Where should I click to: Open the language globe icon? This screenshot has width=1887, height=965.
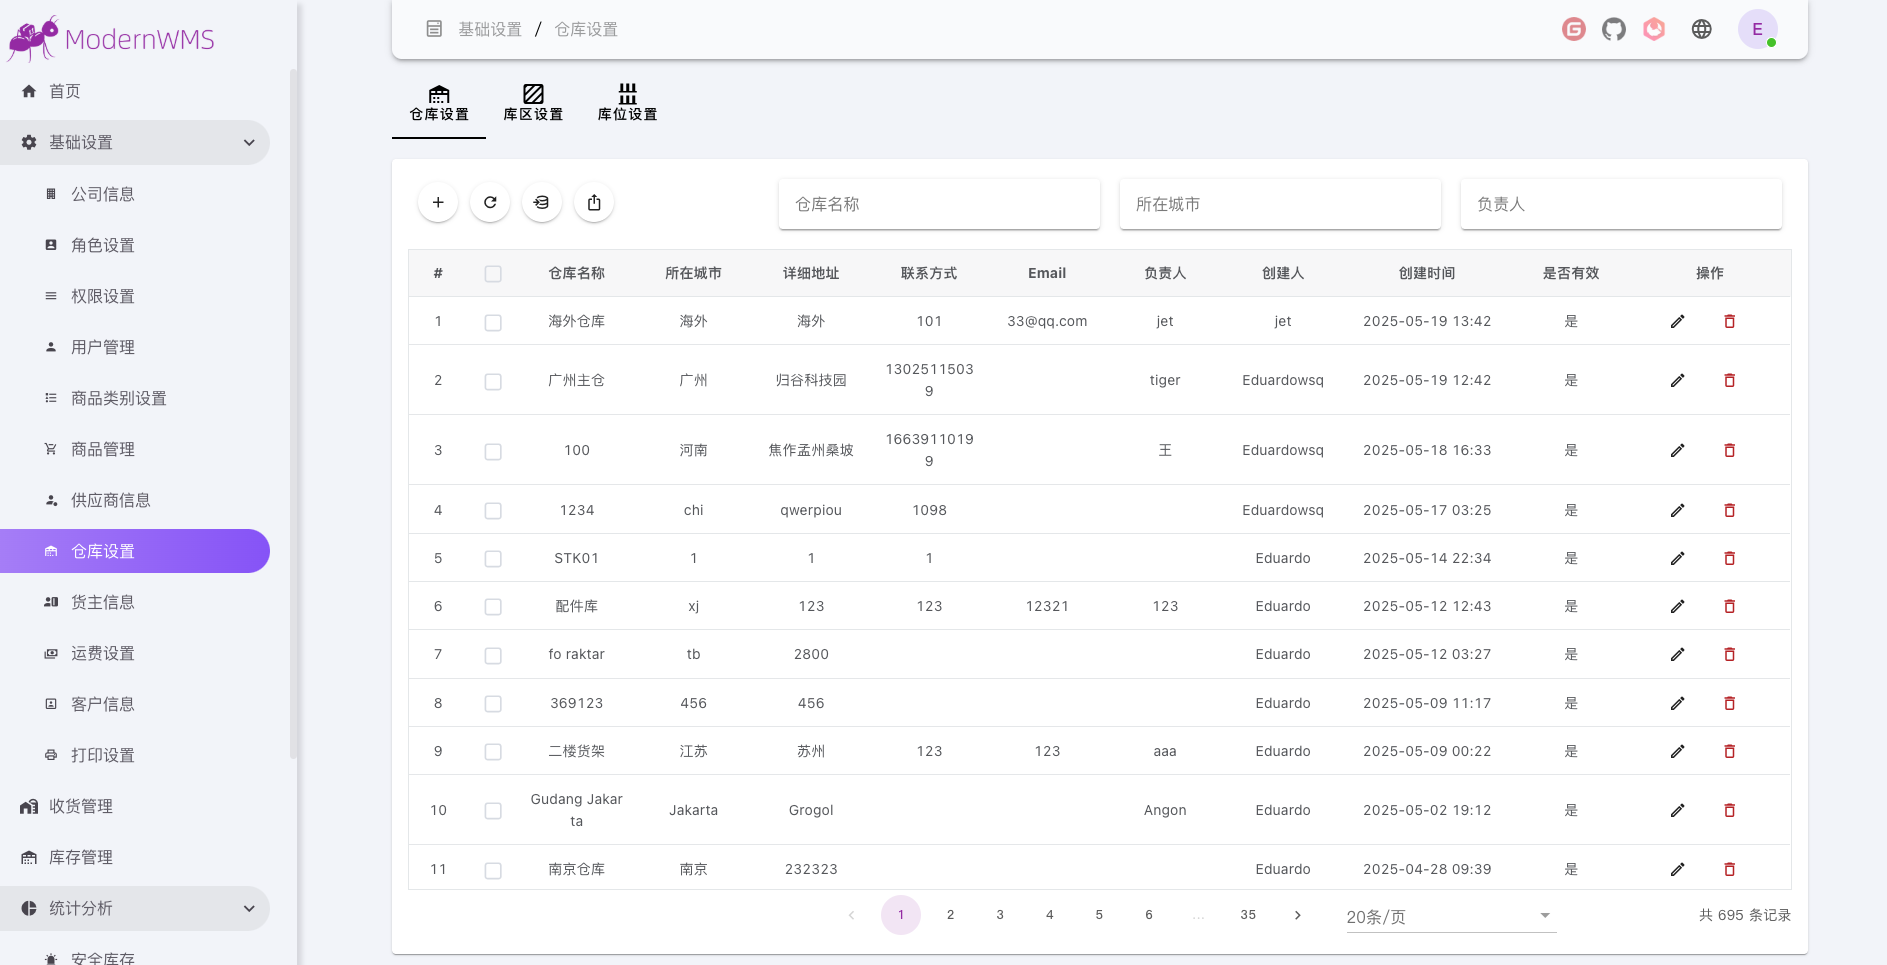(1703, 29)
